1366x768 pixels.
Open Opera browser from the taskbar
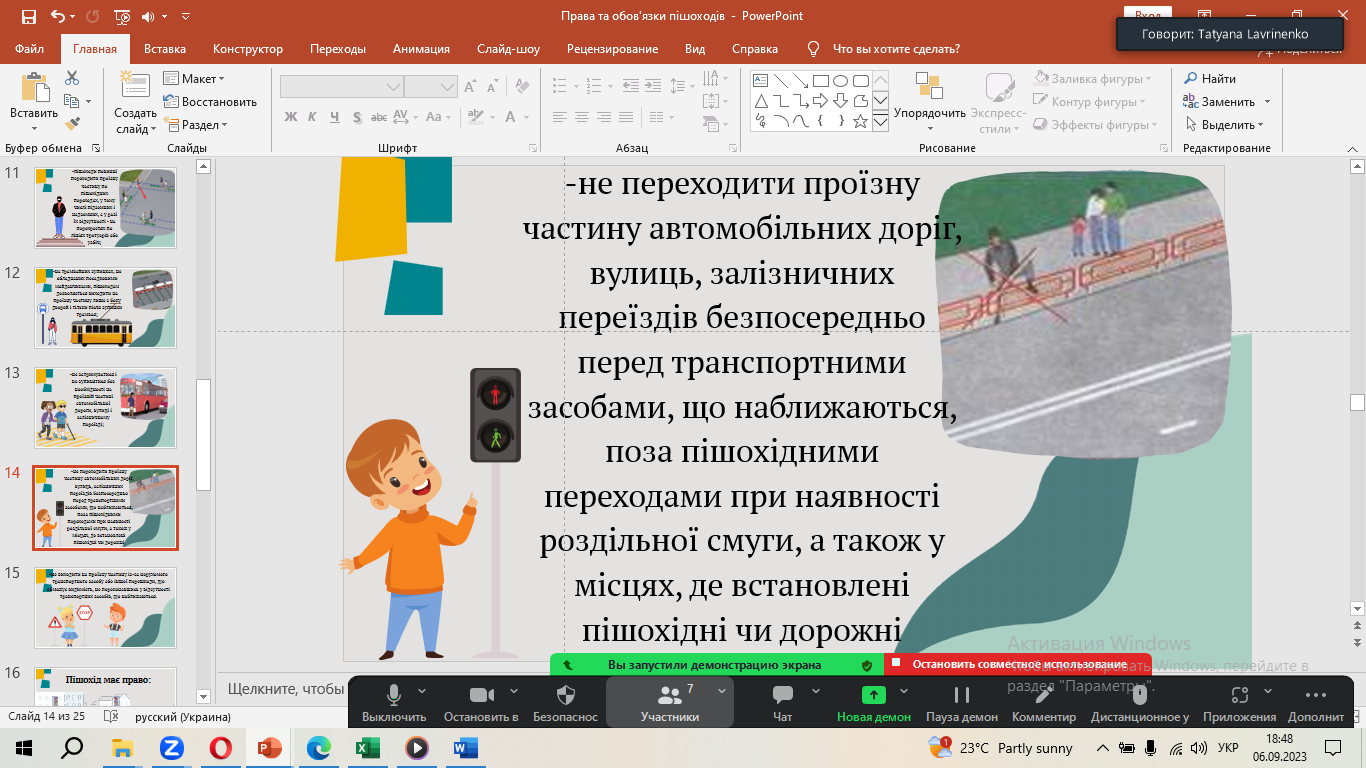(221, 747)
